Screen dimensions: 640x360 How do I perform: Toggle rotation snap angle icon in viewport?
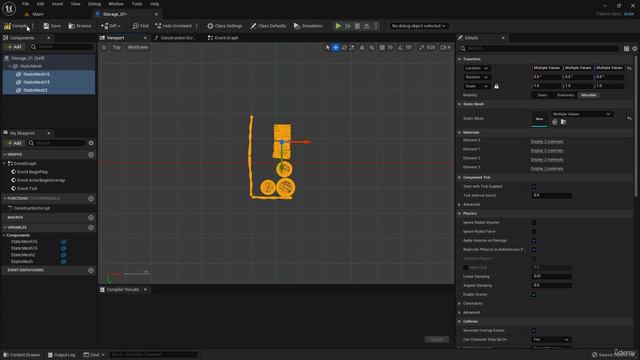pyautogui.click(x=400, y=47)
